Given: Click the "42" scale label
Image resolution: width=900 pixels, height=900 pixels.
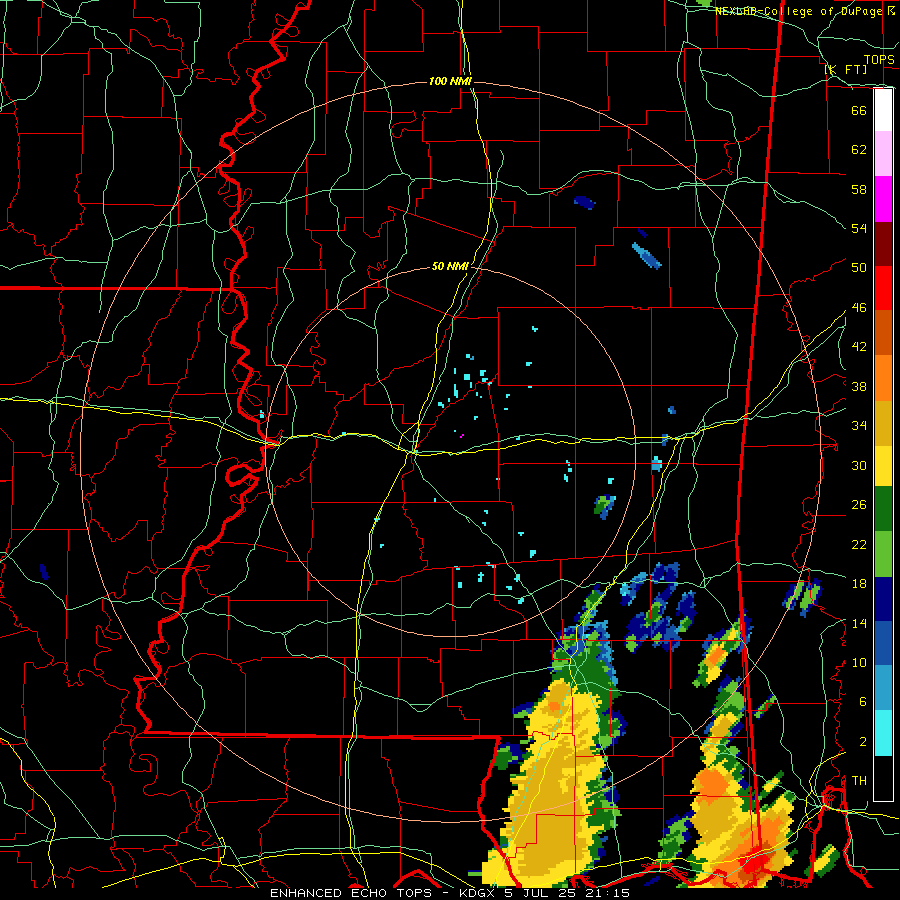Looking at the screenshot, I should click(x=859, y=347).
